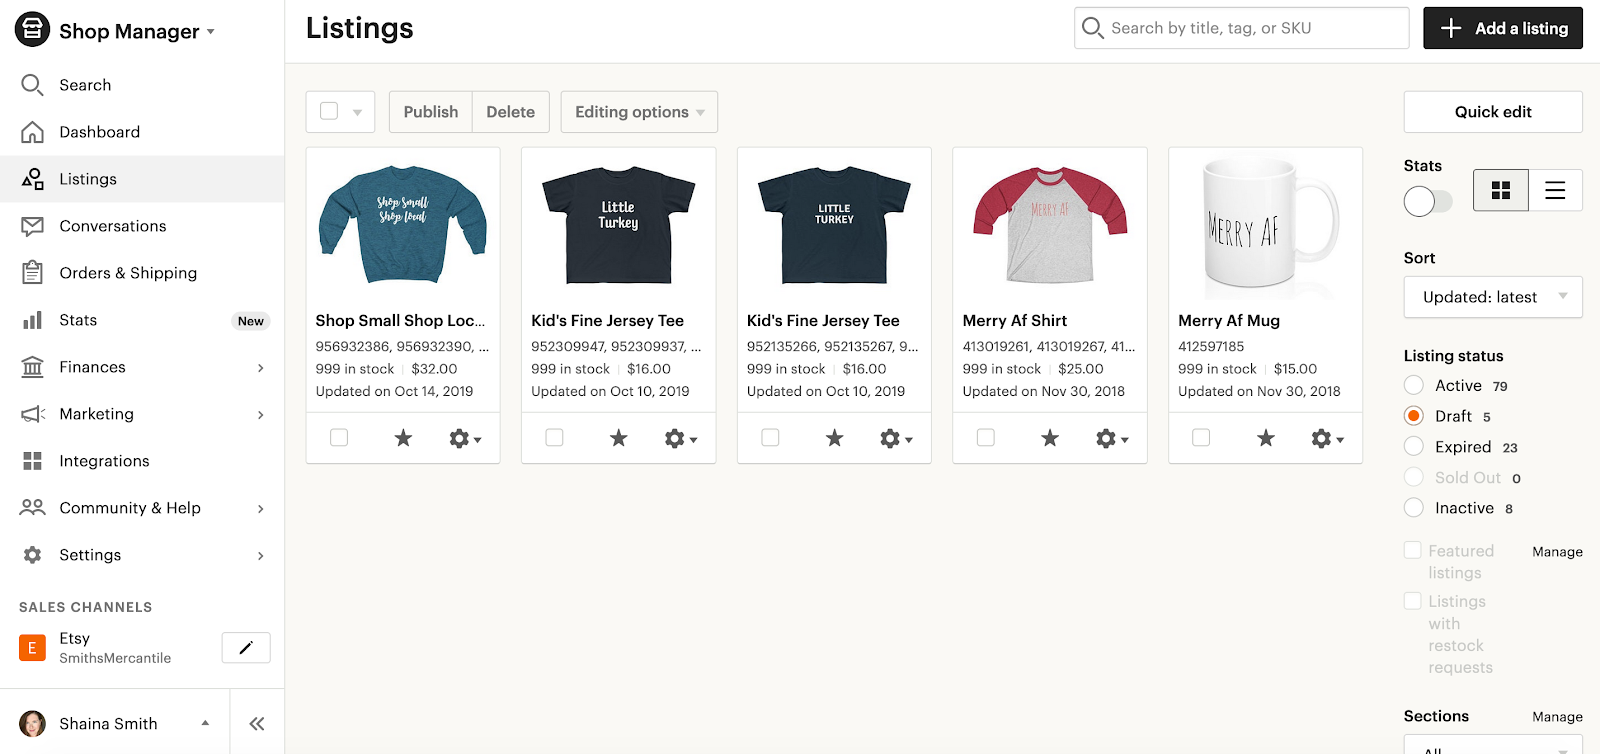Image resolution: width=1600 pixels, height=754 pixels.
Task: Open Settings in sidebar
Action: pos(142,555)
